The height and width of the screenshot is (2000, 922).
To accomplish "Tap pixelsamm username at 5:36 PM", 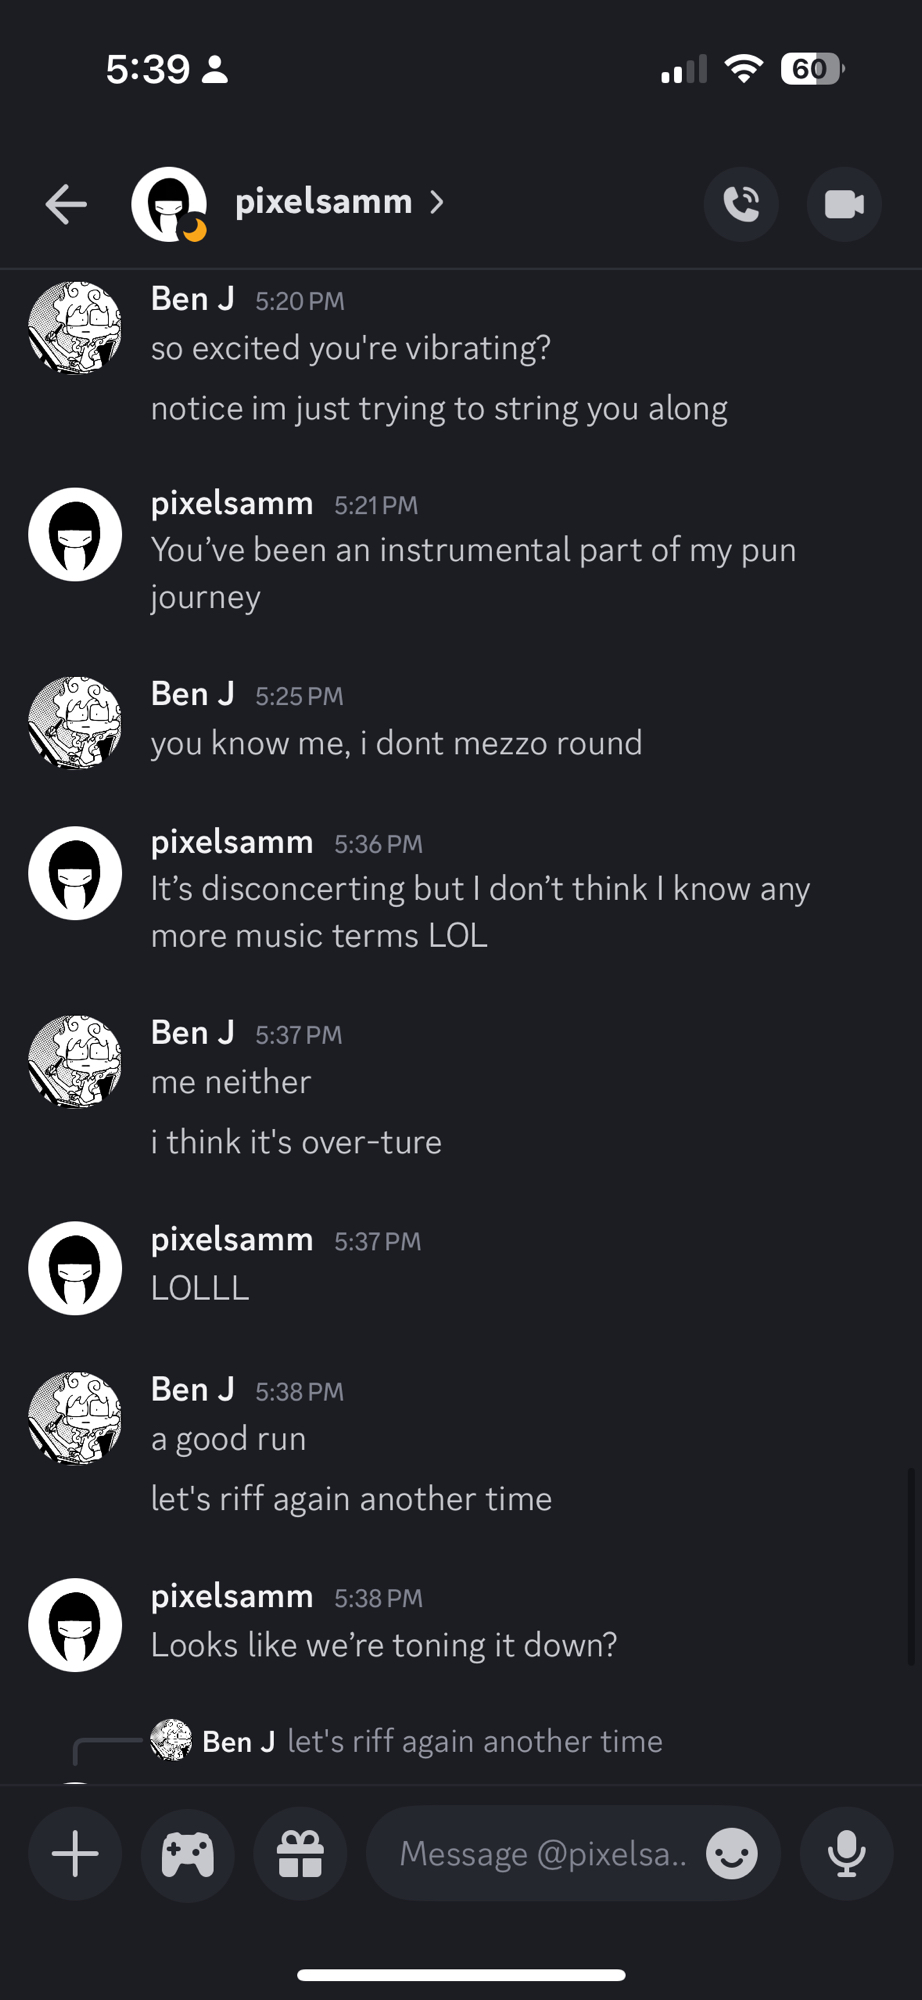I will click(x=232, y=842).
